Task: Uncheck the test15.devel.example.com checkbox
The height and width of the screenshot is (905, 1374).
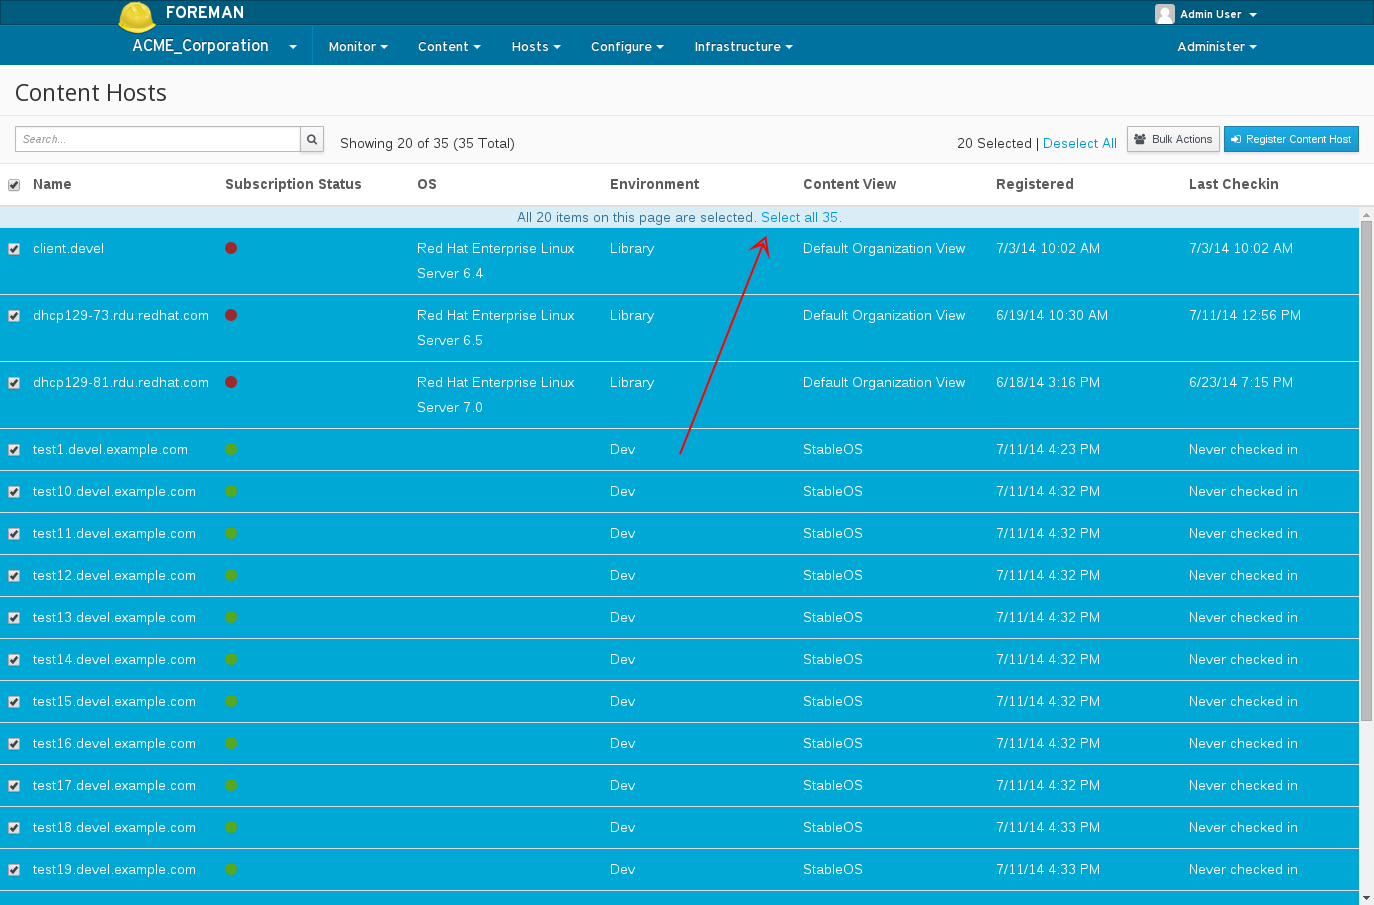Action: 14,702
